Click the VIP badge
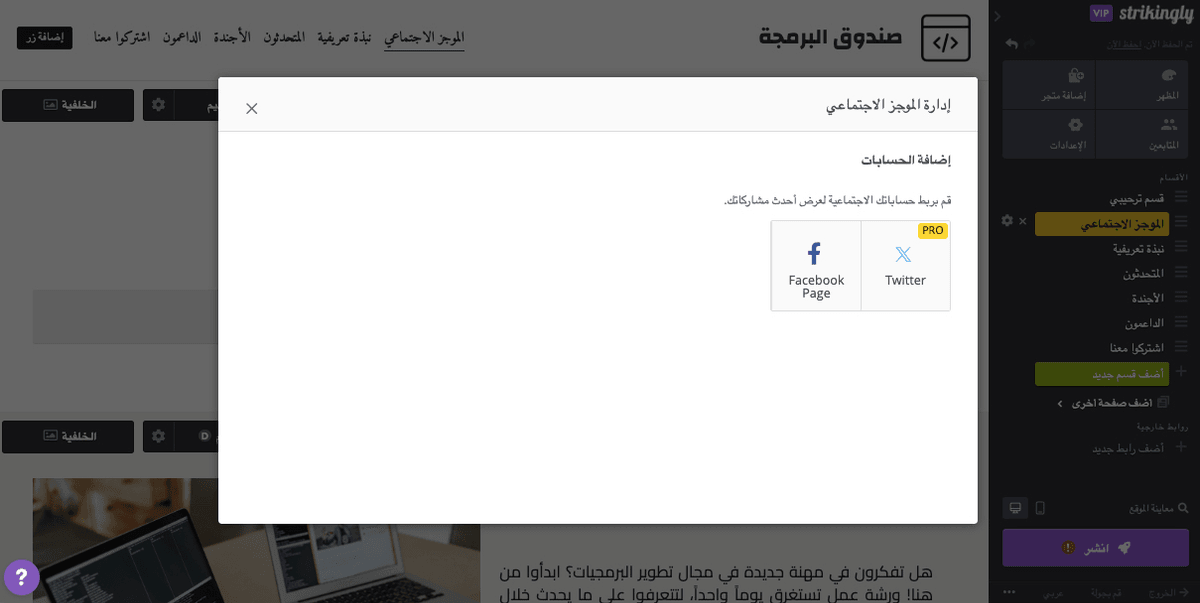 pos(1101,13)
